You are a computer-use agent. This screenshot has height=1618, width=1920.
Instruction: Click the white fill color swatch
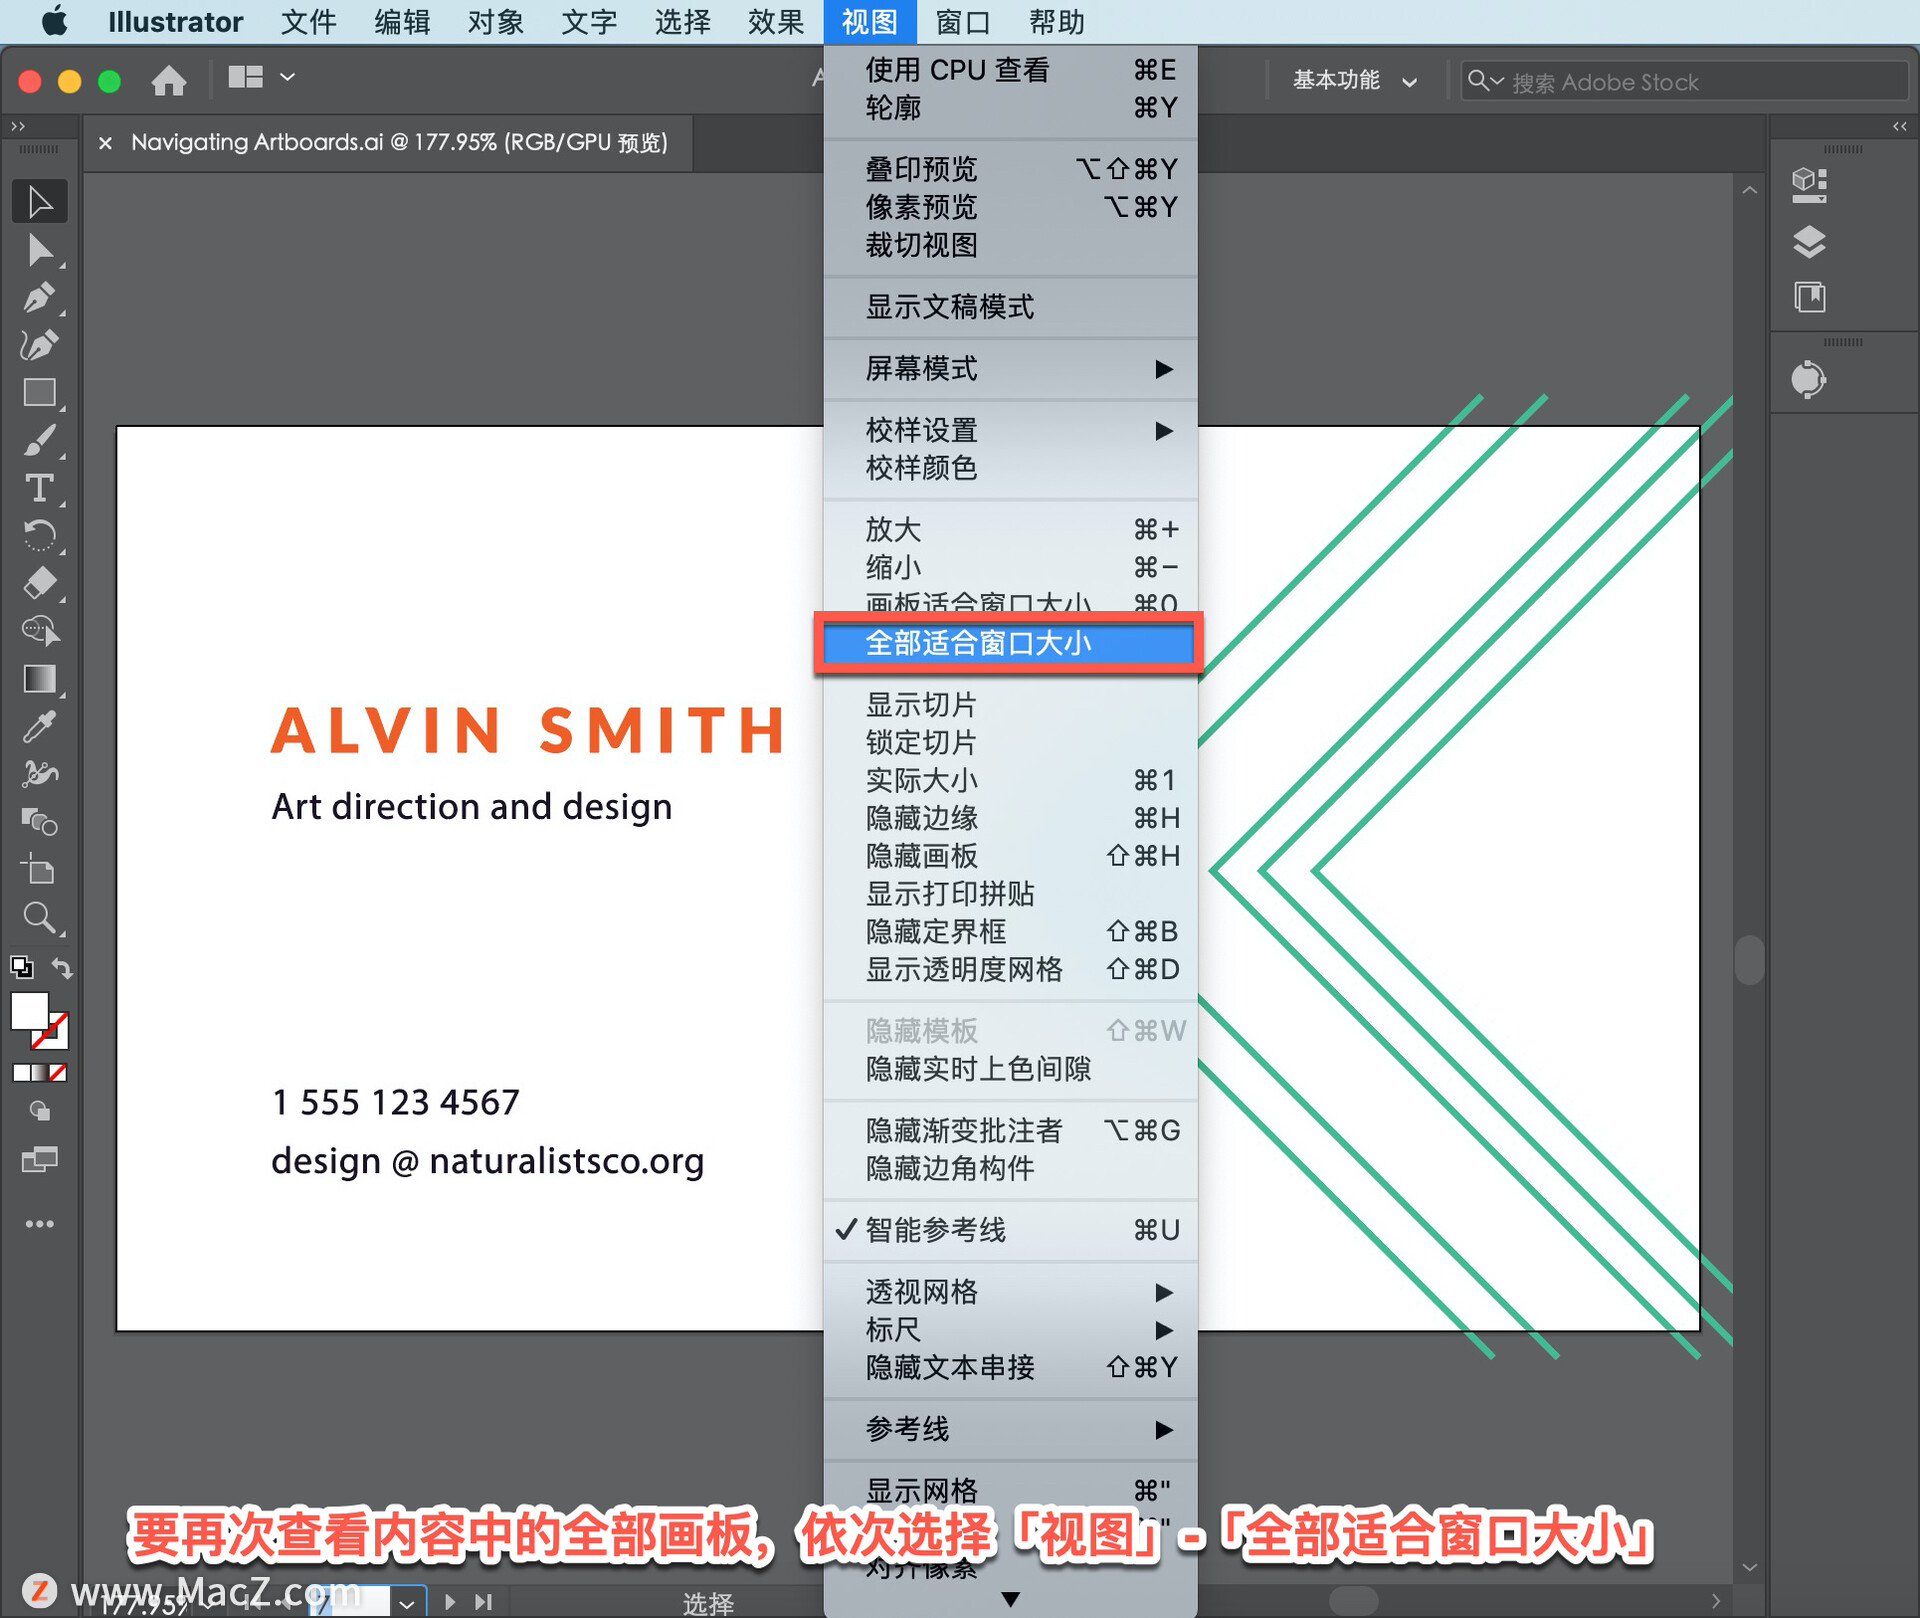(29, 1010)
